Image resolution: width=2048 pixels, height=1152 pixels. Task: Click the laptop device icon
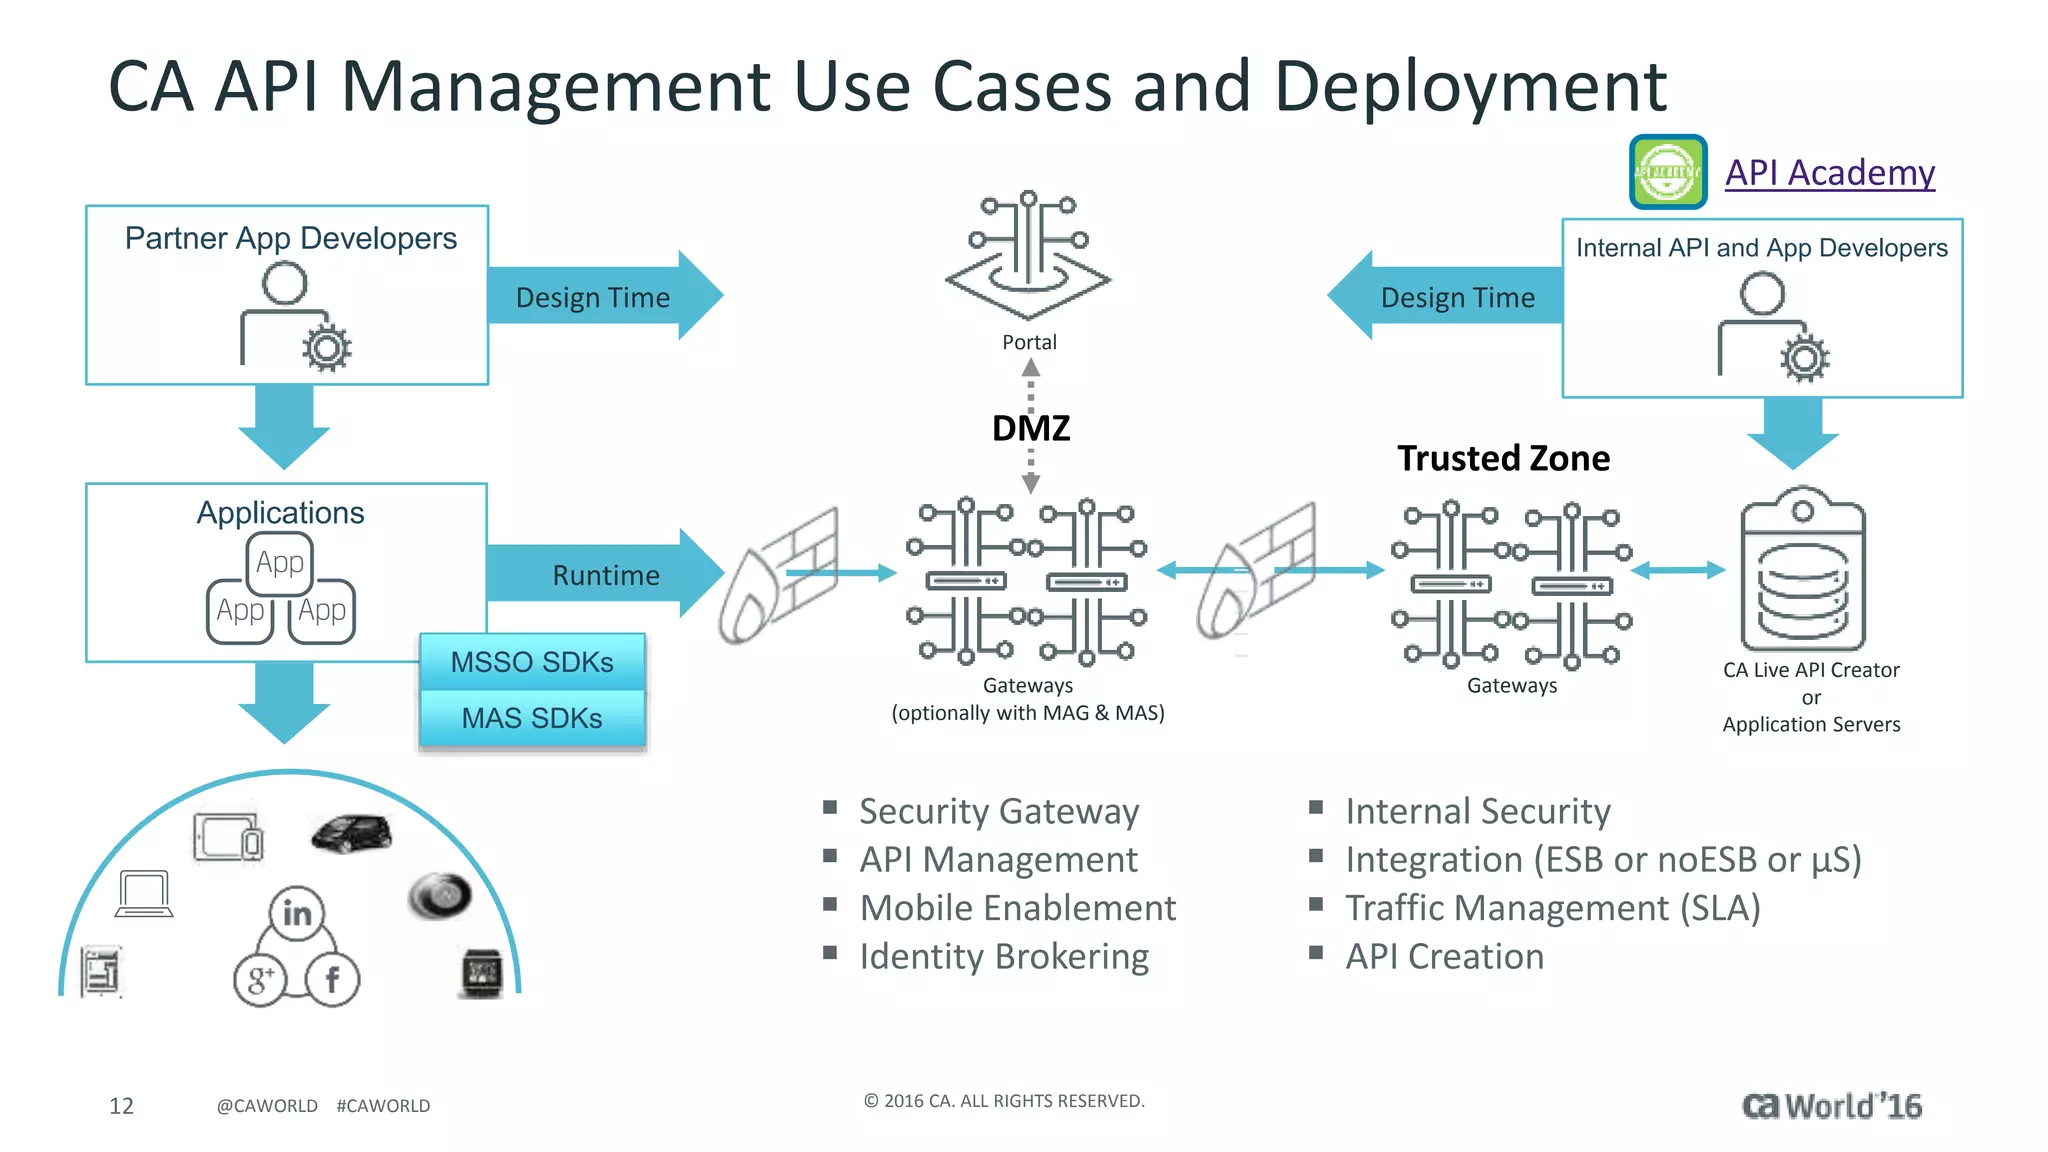(x=144, y=893)
